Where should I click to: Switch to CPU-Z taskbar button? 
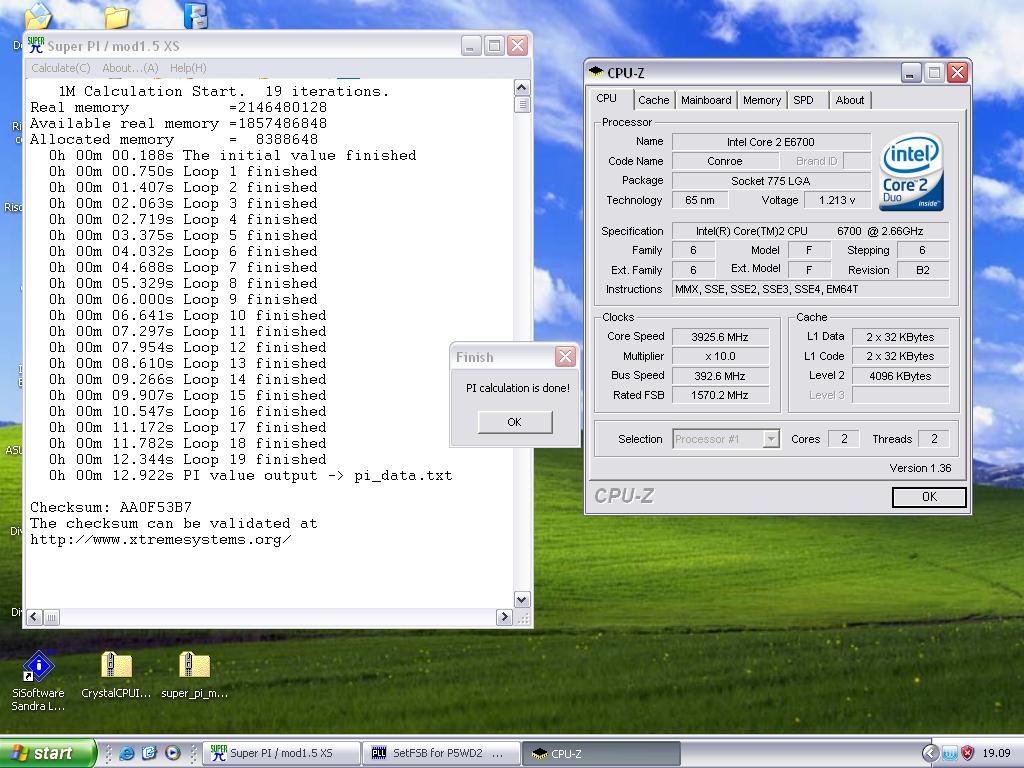601,753
